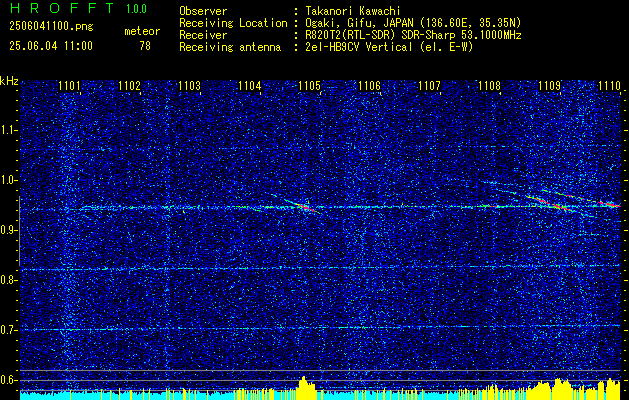This screenshot has height=400, width=629.
Task: Click time marker 1104
Action: pyautogui.click(x=250, y=85)
